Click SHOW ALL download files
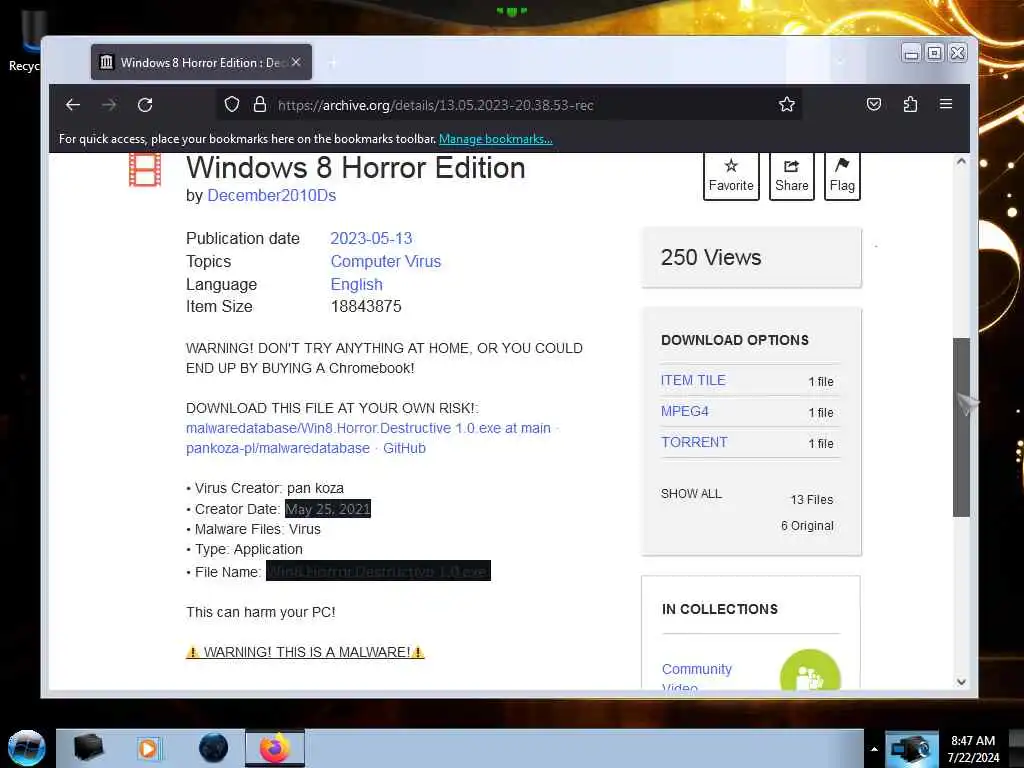The height and width of the screenshot is (768, 1024). [x=692, y=494]
